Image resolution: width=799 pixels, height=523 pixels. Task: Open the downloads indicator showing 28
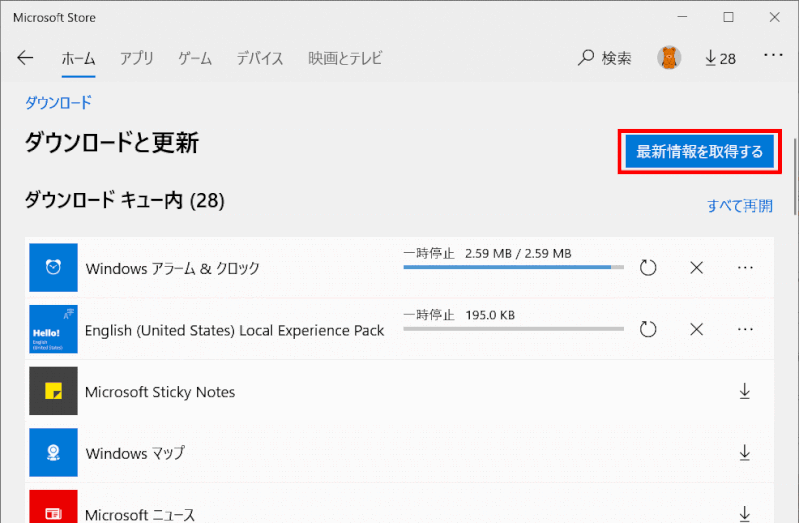click(720, 58)
